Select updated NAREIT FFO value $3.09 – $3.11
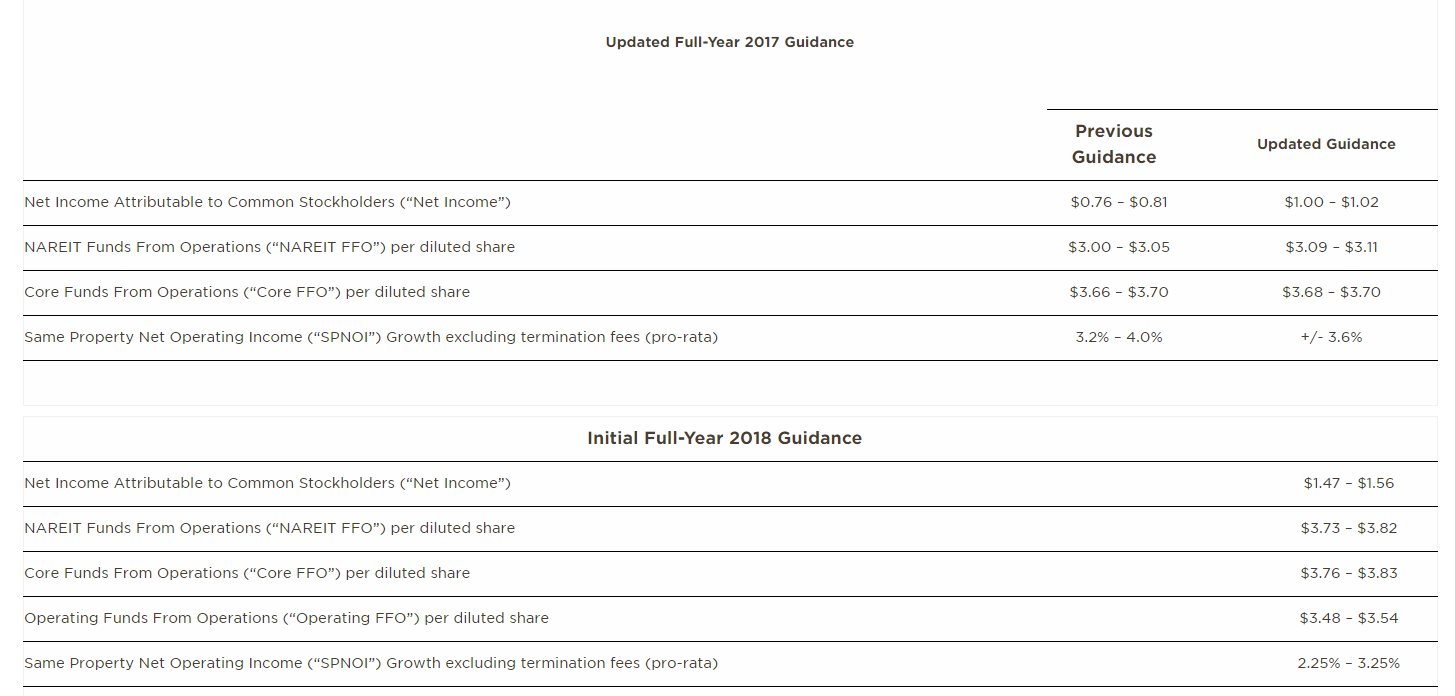Image resolution: width=1455 pixels, height=696 pixels. point(1331,247)
